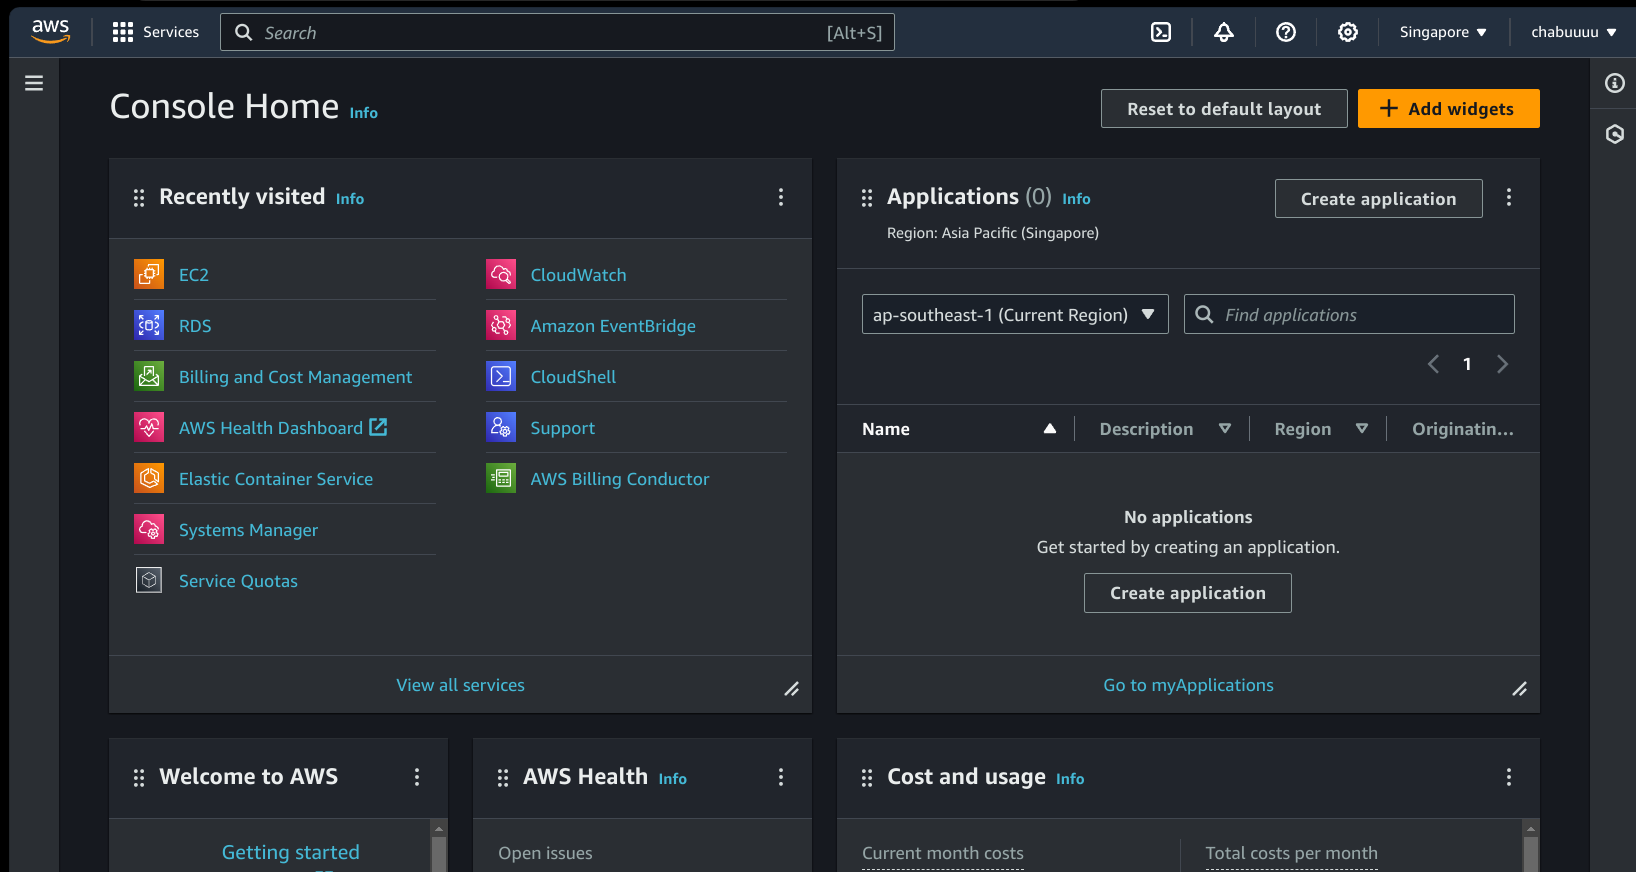This screenshot has height=872, width=1636.
Task: Click the Service Quotas icon
Action: click(x=149, y=580)
